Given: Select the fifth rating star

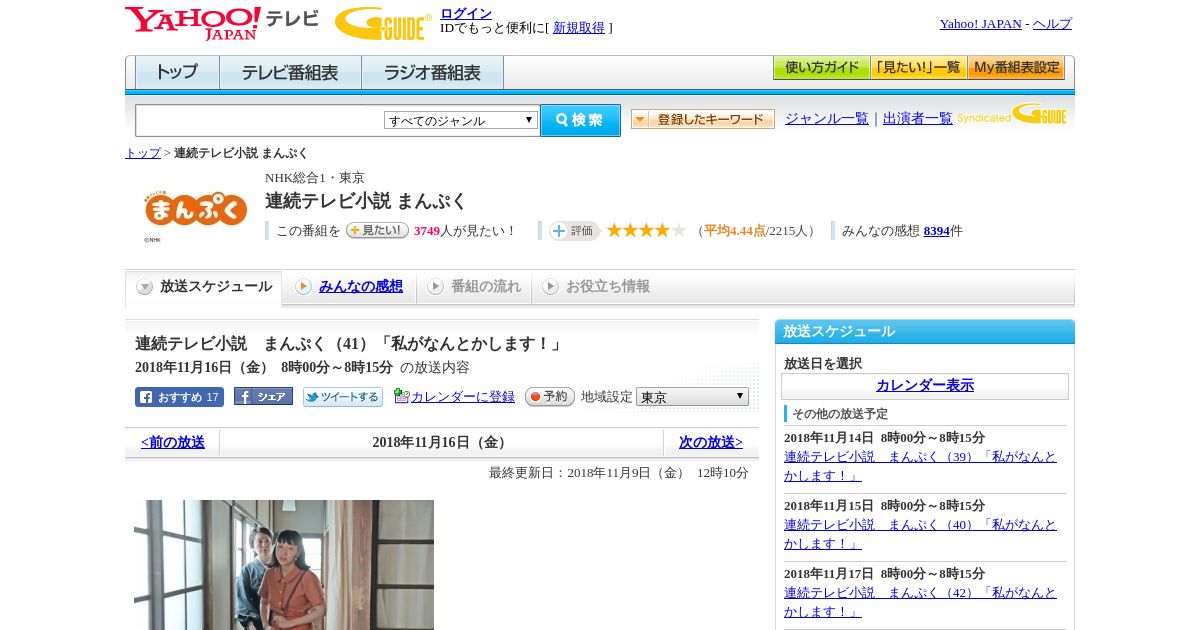Looking at the screenshot, I should 678,230.
